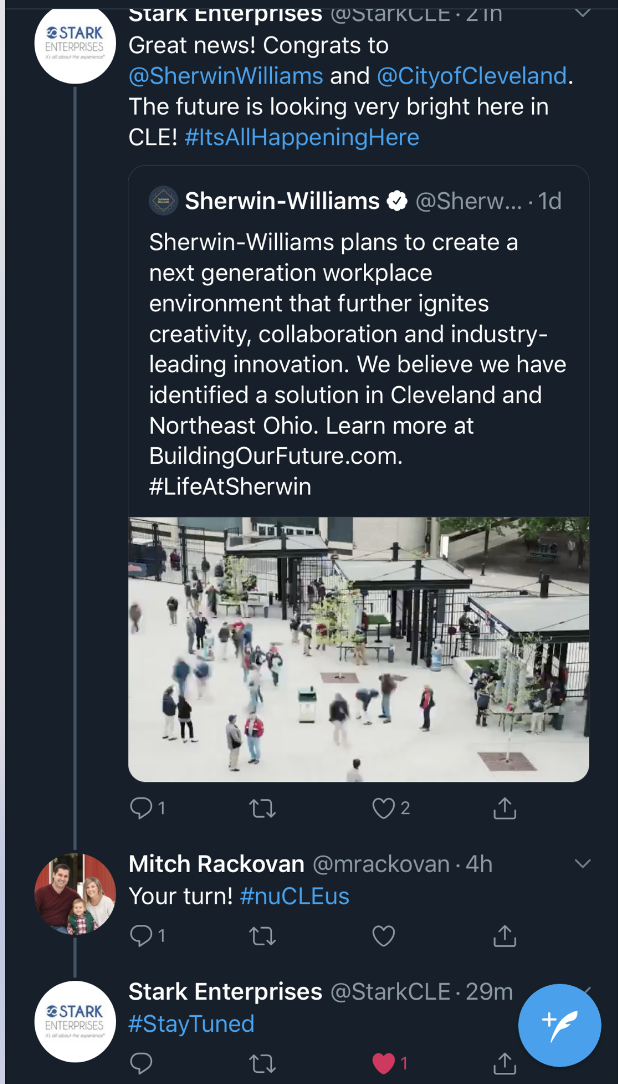Open the @SherwinWilliams mention link
The image size is (618, 1084).
click(226, 76)
